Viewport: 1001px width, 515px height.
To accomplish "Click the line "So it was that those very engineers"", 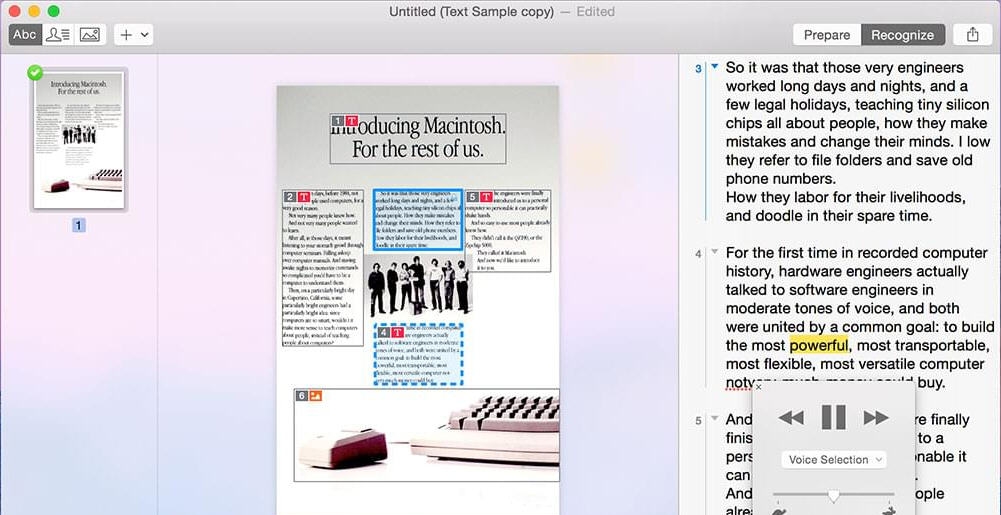I will click(845, 68).
